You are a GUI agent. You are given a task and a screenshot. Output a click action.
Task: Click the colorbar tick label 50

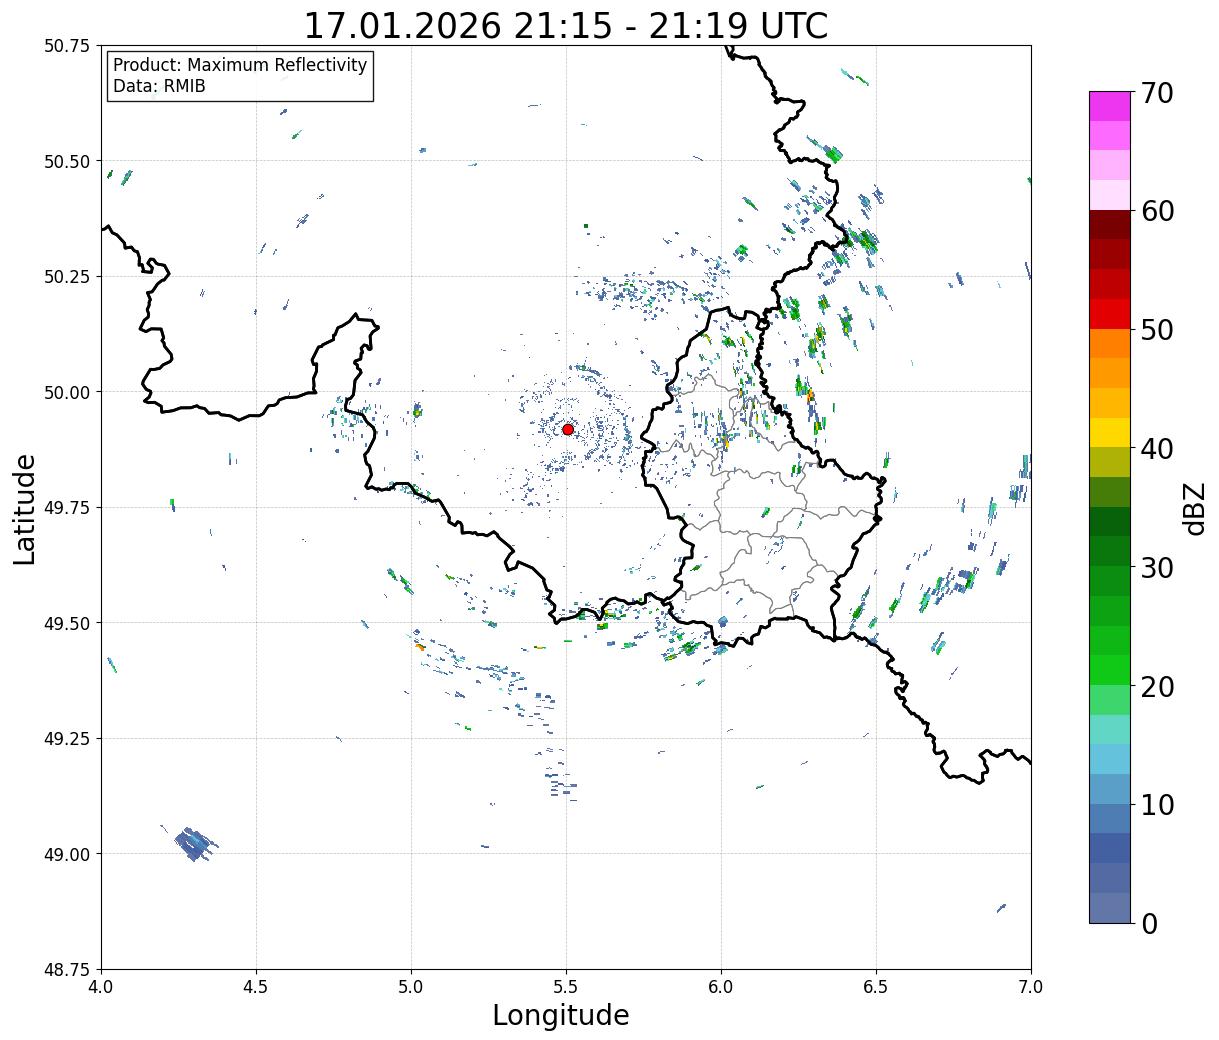tap(1157, 330)
